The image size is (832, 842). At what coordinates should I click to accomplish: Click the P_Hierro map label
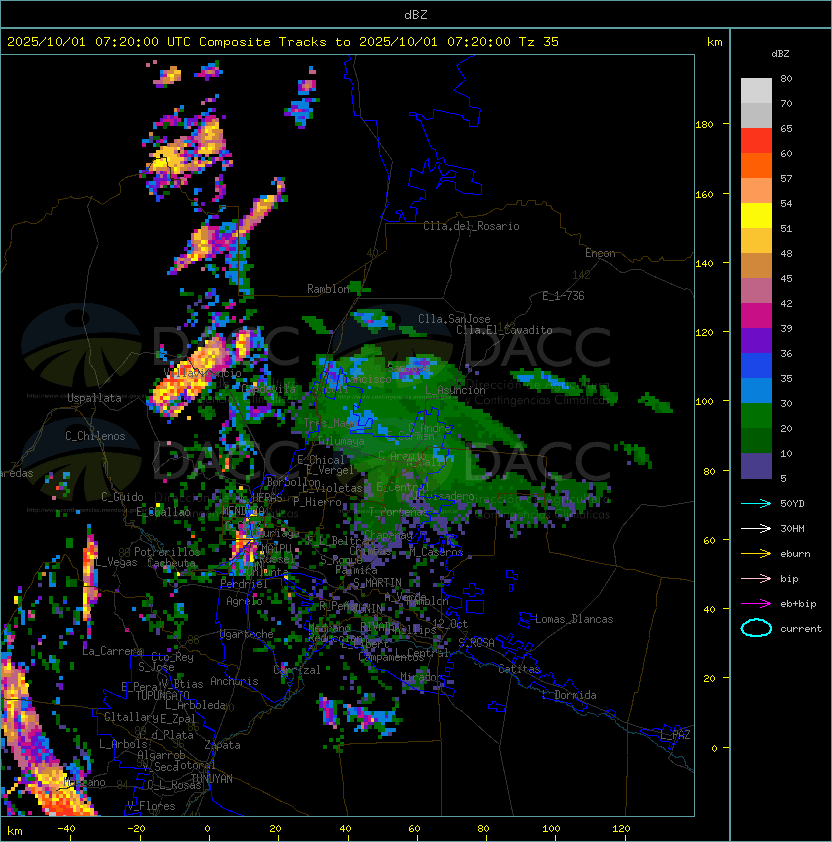317,502
